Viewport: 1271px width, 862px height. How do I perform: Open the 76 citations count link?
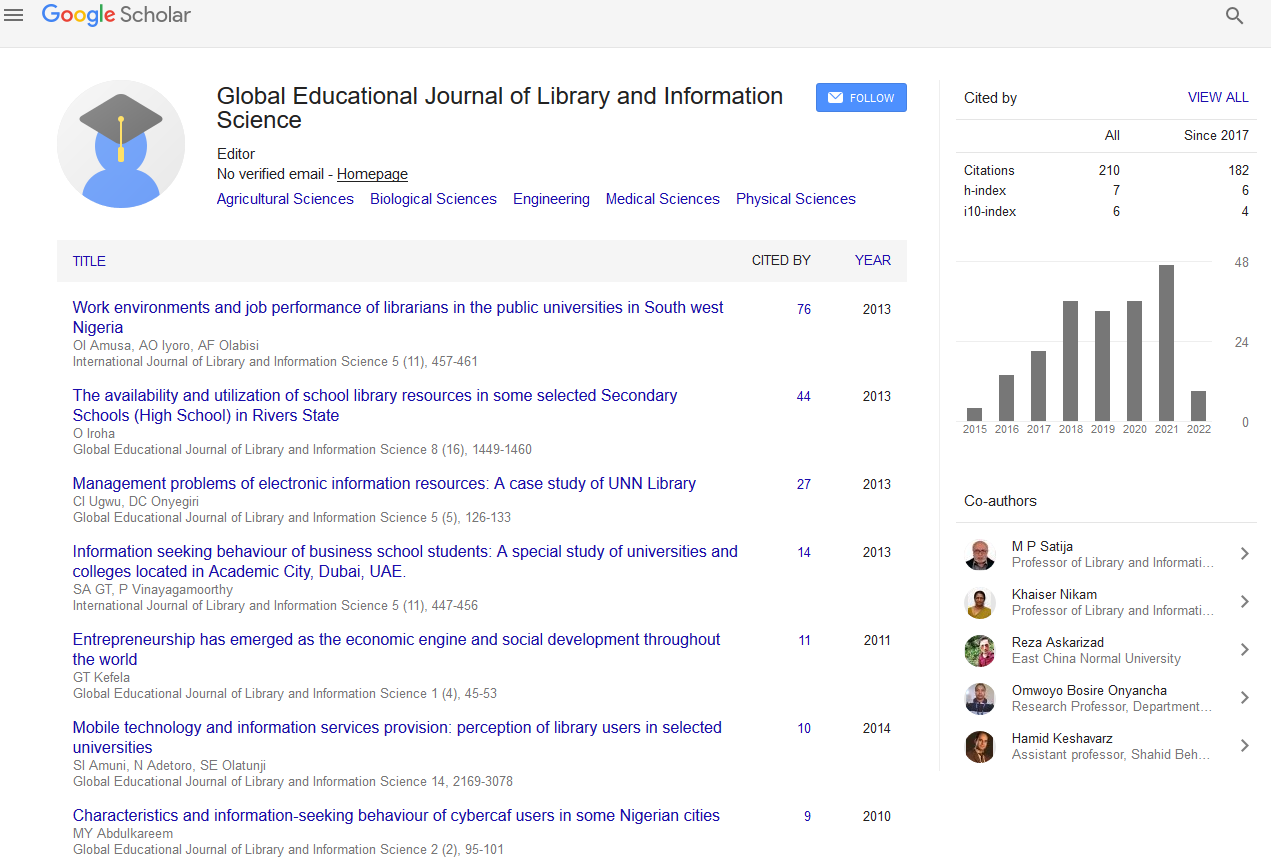pyautogui.click(x=804, y=309)
